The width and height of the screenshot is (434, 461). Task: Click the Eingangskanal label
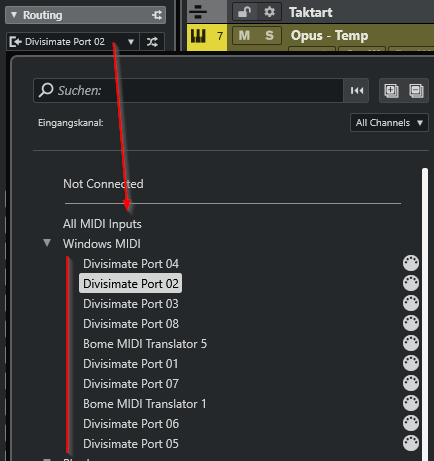(x=71, y=123)
